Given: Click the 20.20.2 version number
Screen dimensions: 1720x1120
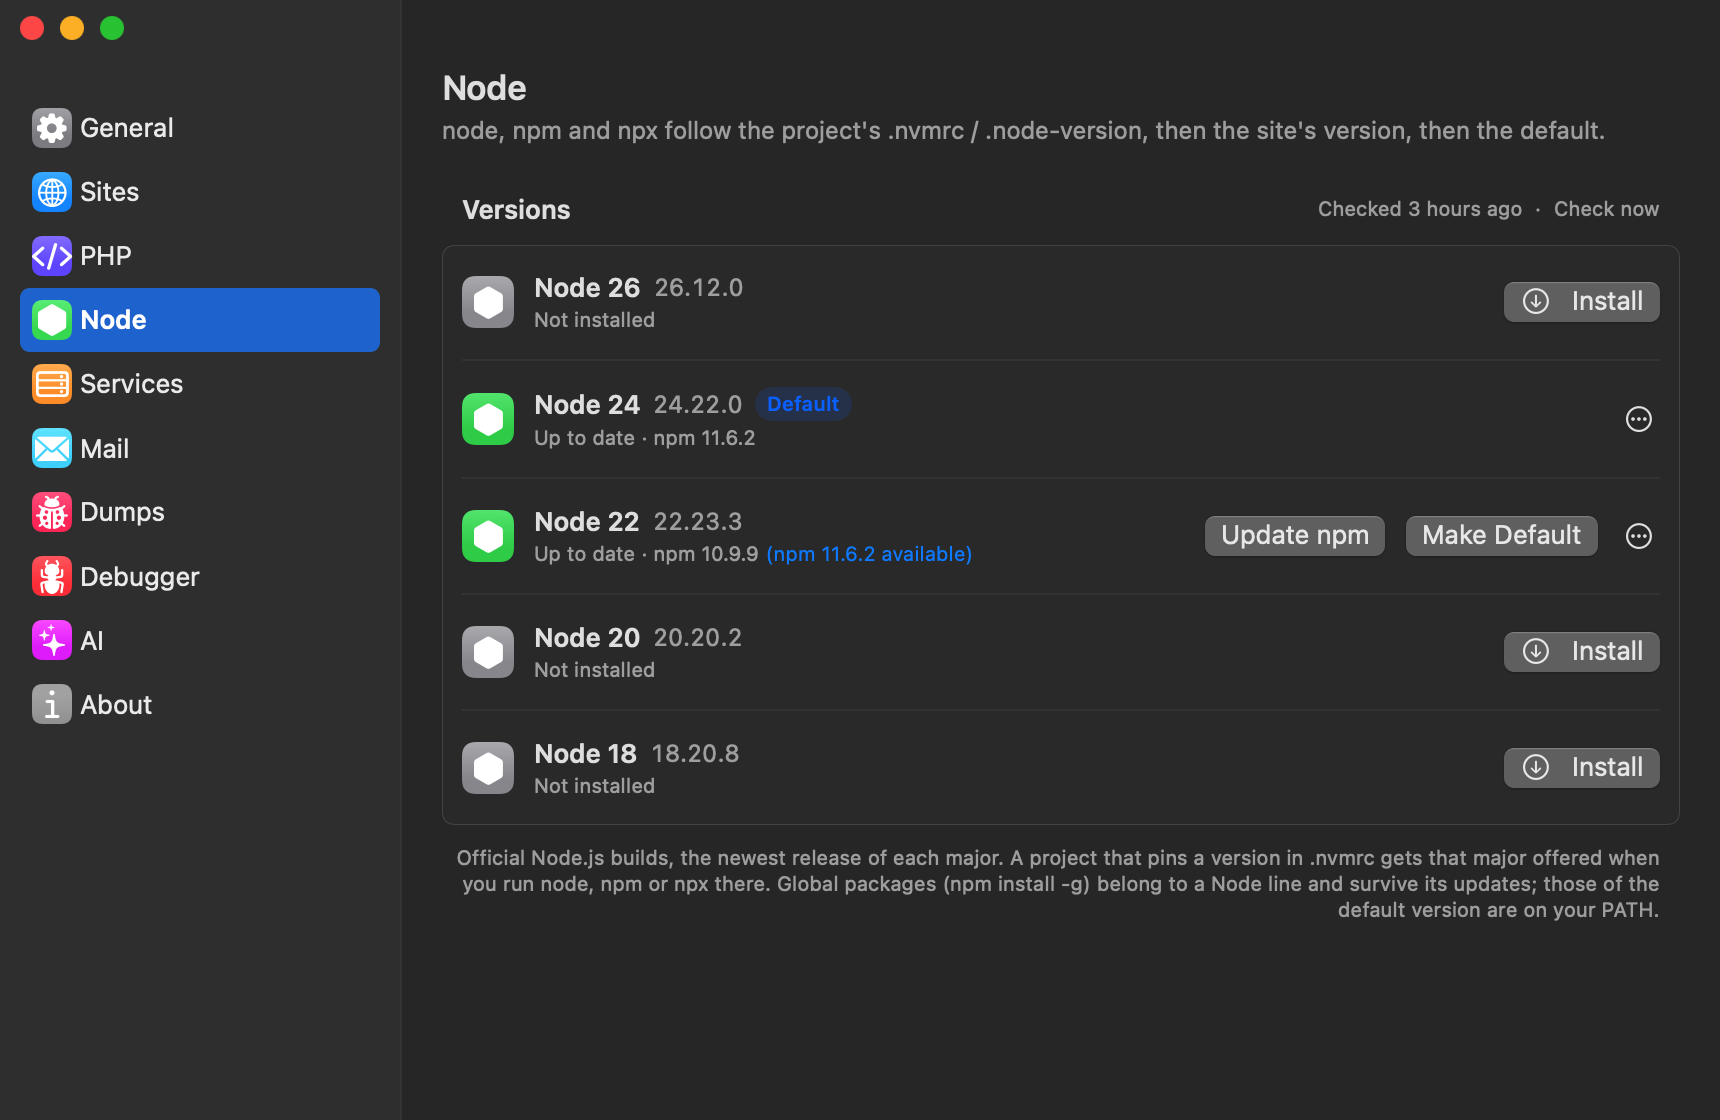Looking at the screenshot, I should (698, 638).
